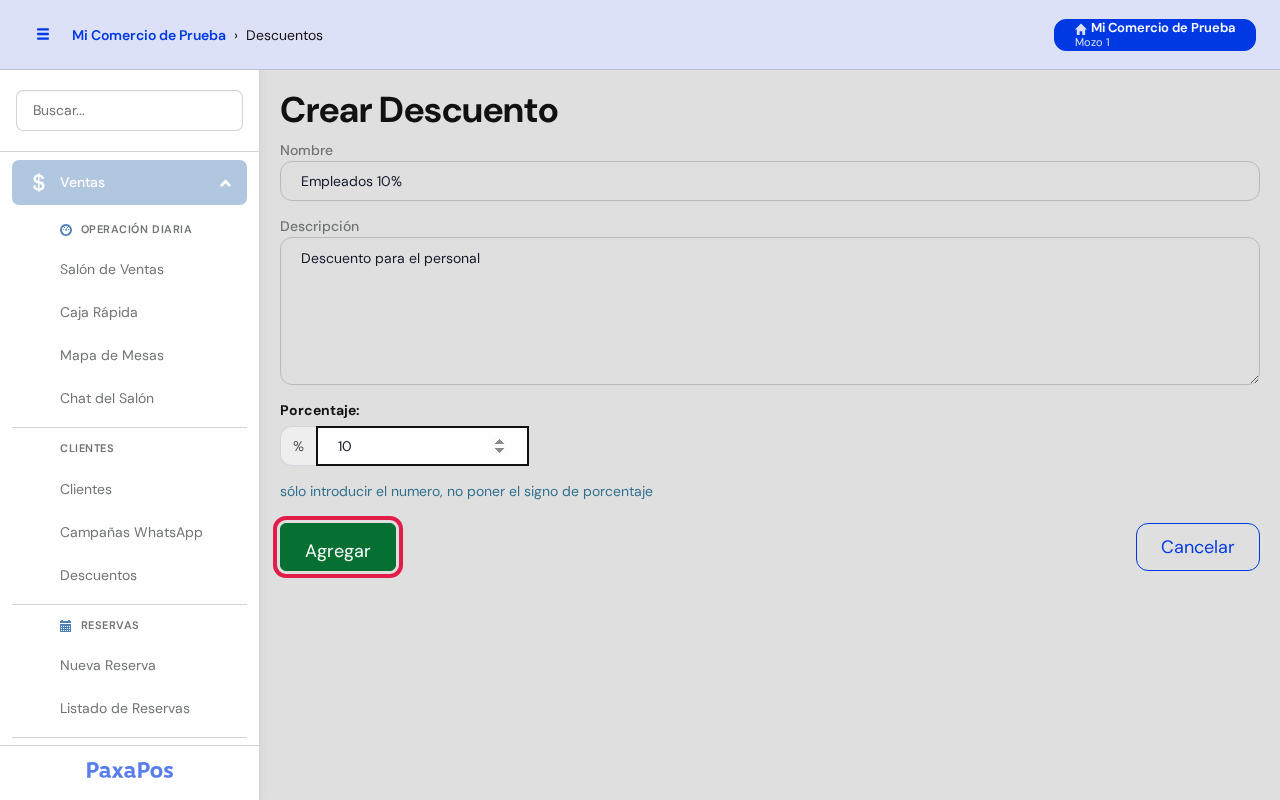Click the PaxaPos logo link
The width and height of the screenshot is (1280, 800).
pos(130,770)
